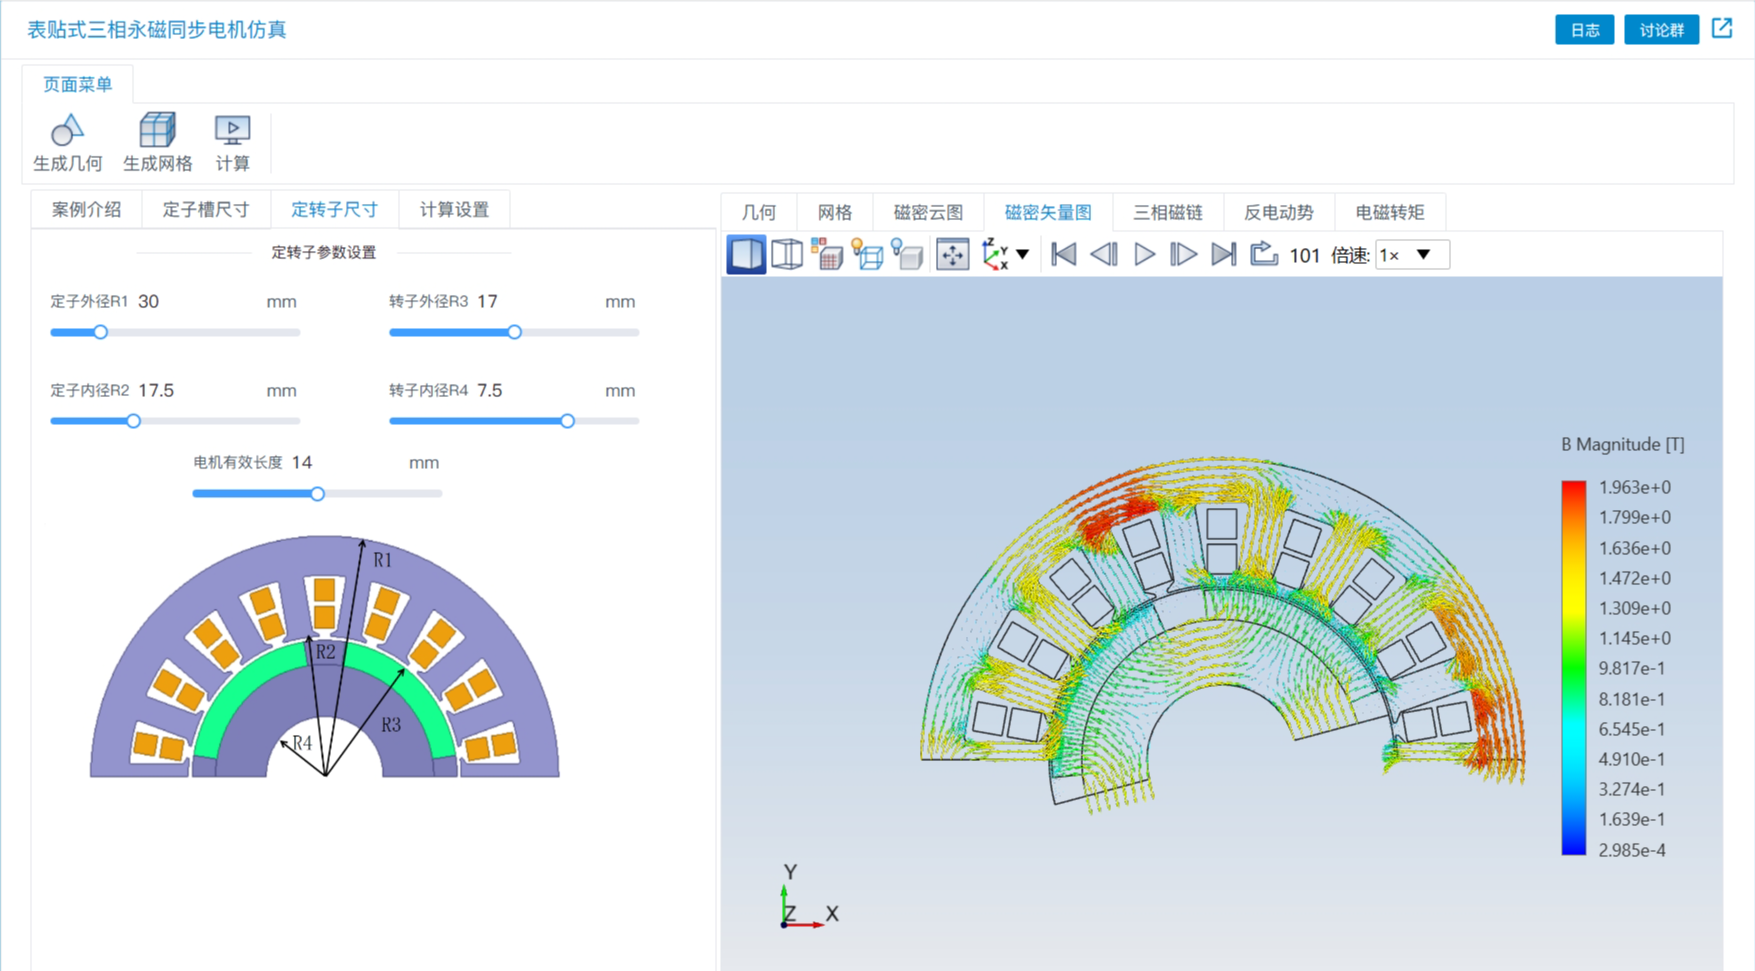
Task: Click the 讨论群 discussion group button
Action: pyautogui.click(x=1661, y=30)
